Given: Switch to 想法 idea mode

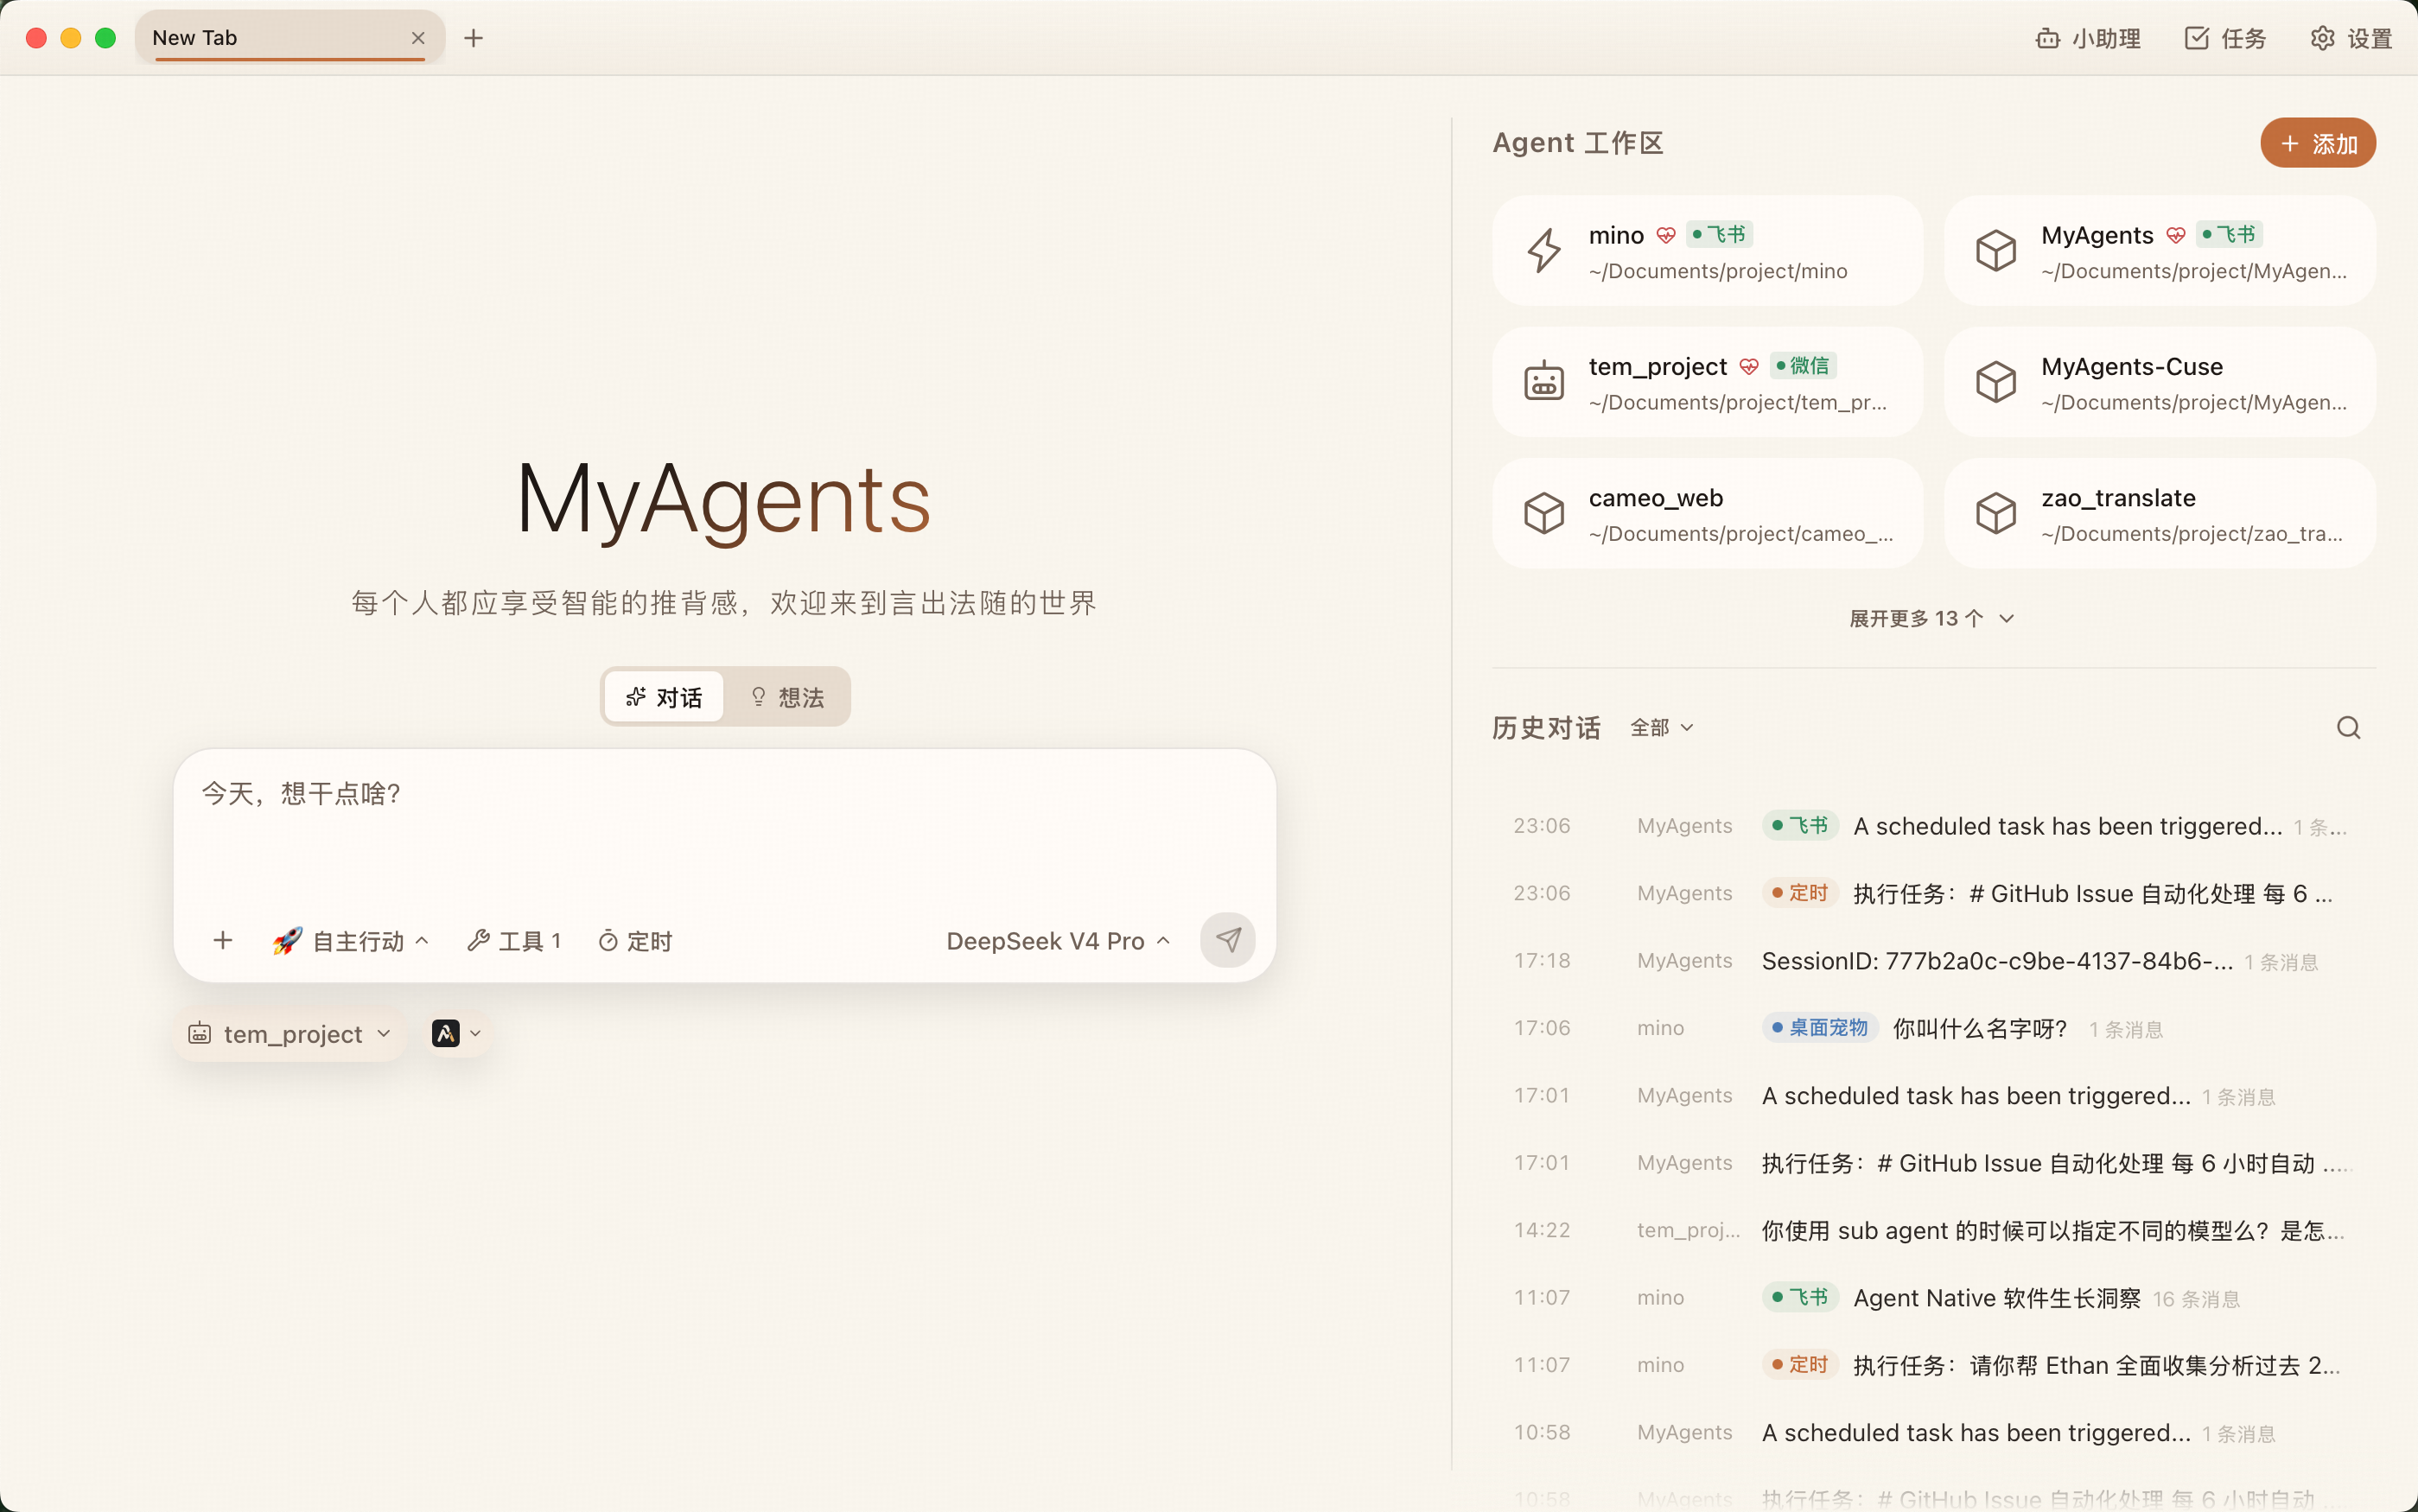Looking at the screenshot, I should click(787, 697).
